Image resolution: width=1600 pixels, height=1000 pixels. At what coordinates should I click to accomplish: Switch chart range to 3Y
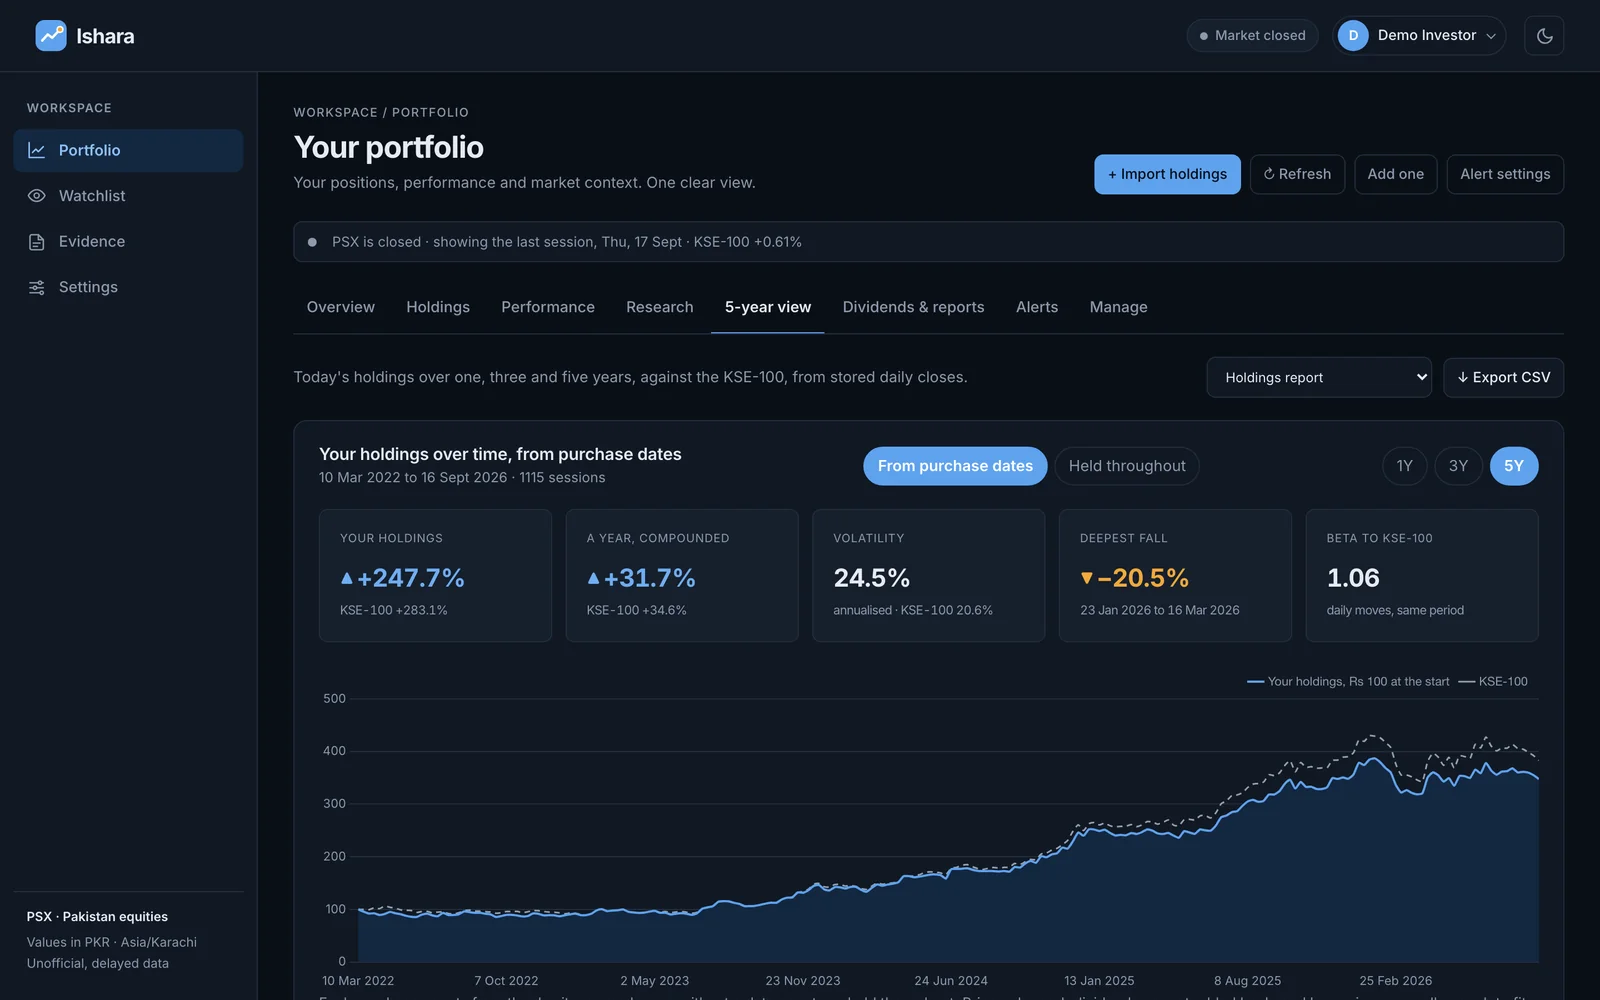click(x=1459, y=466)
